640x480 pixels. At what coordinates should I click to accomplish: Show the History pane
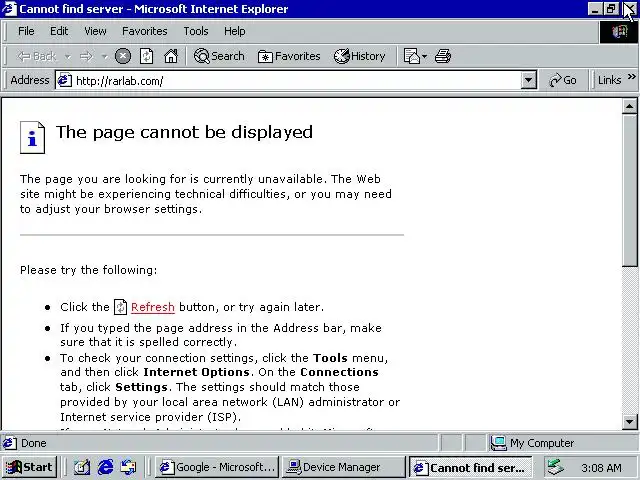[359, 56]
